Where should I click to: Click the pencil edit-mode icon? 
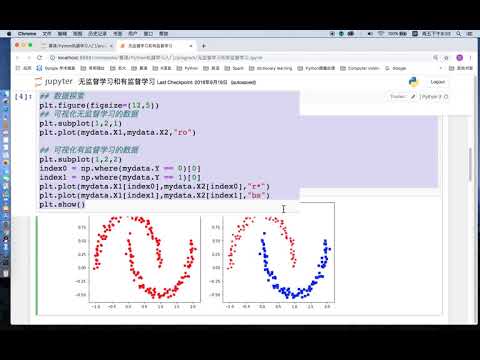[413, 97]
